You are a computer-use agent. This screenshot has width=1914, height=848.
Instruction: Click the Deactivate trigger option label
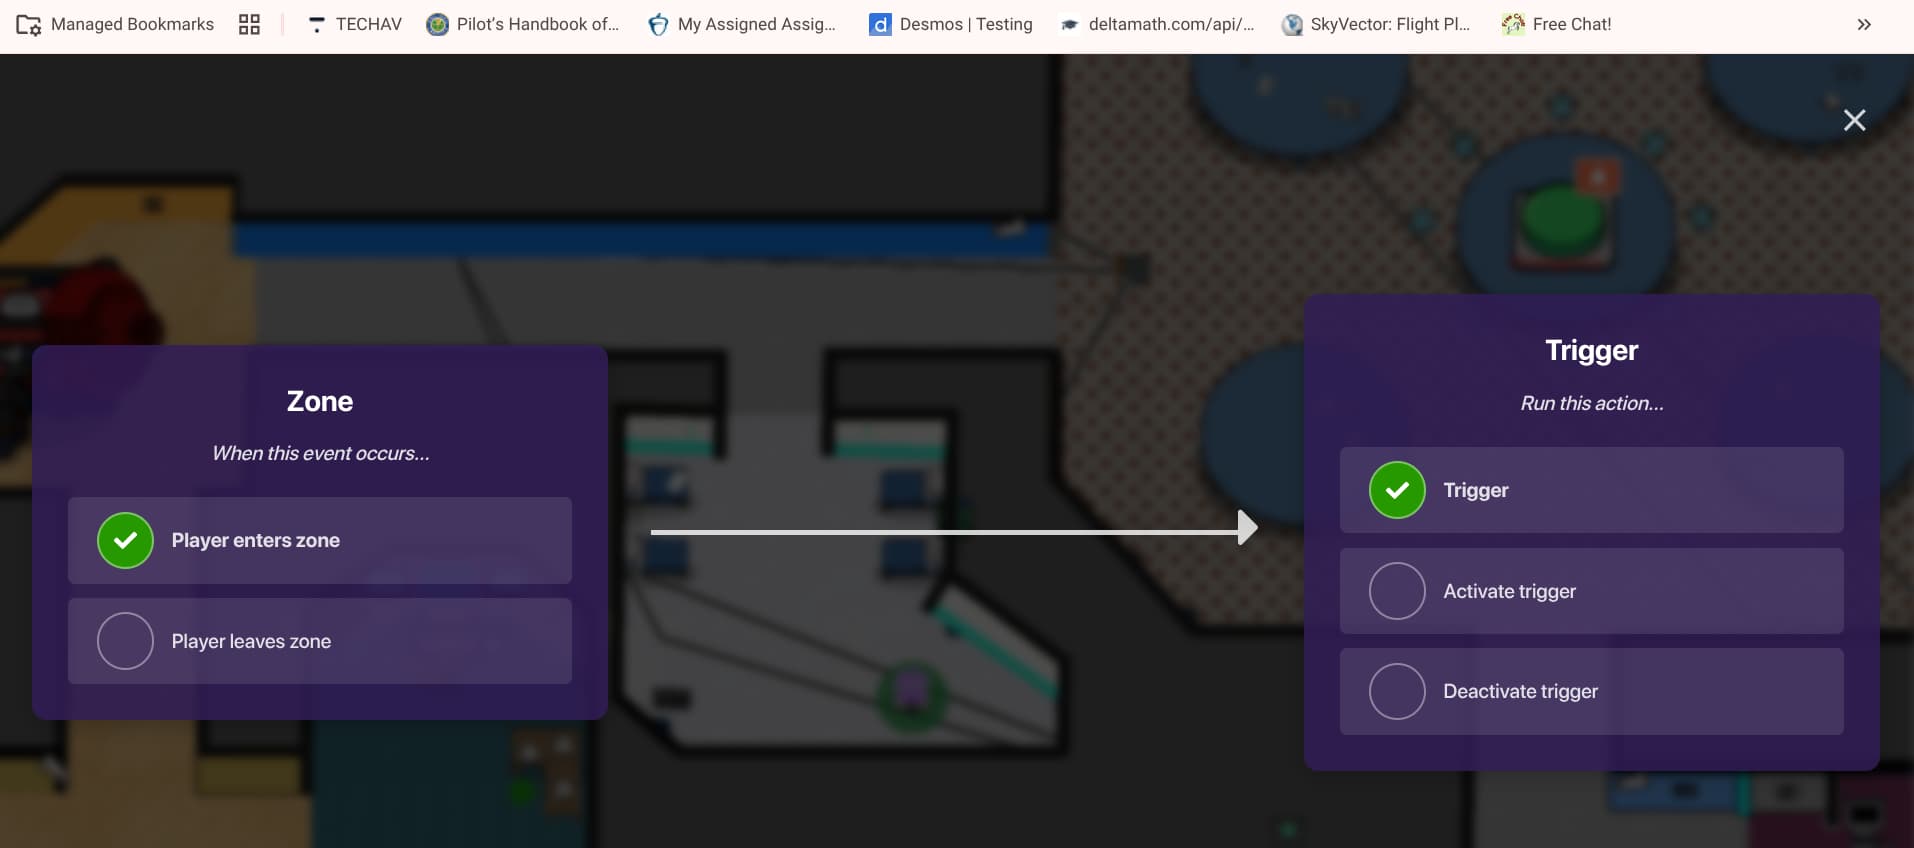point(1520,691)
